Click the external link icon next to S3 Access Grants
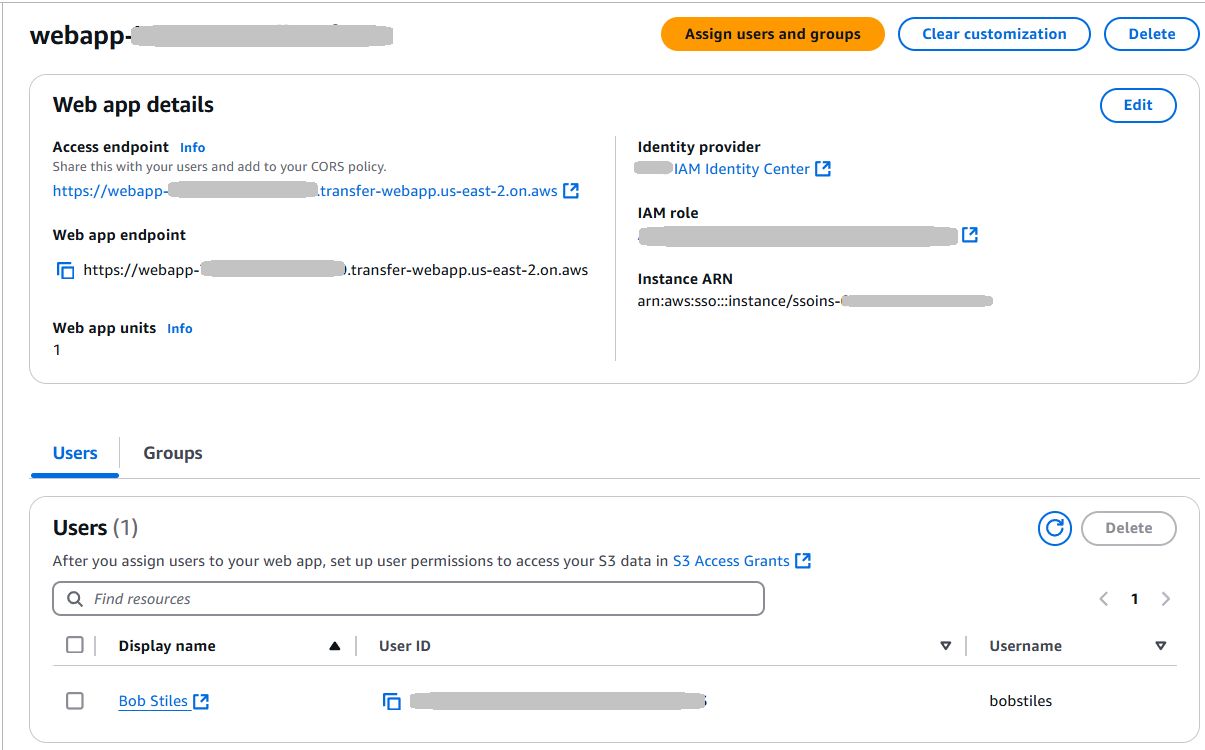The height and width of the screenshot is (750, 1205). coord(802,561)
